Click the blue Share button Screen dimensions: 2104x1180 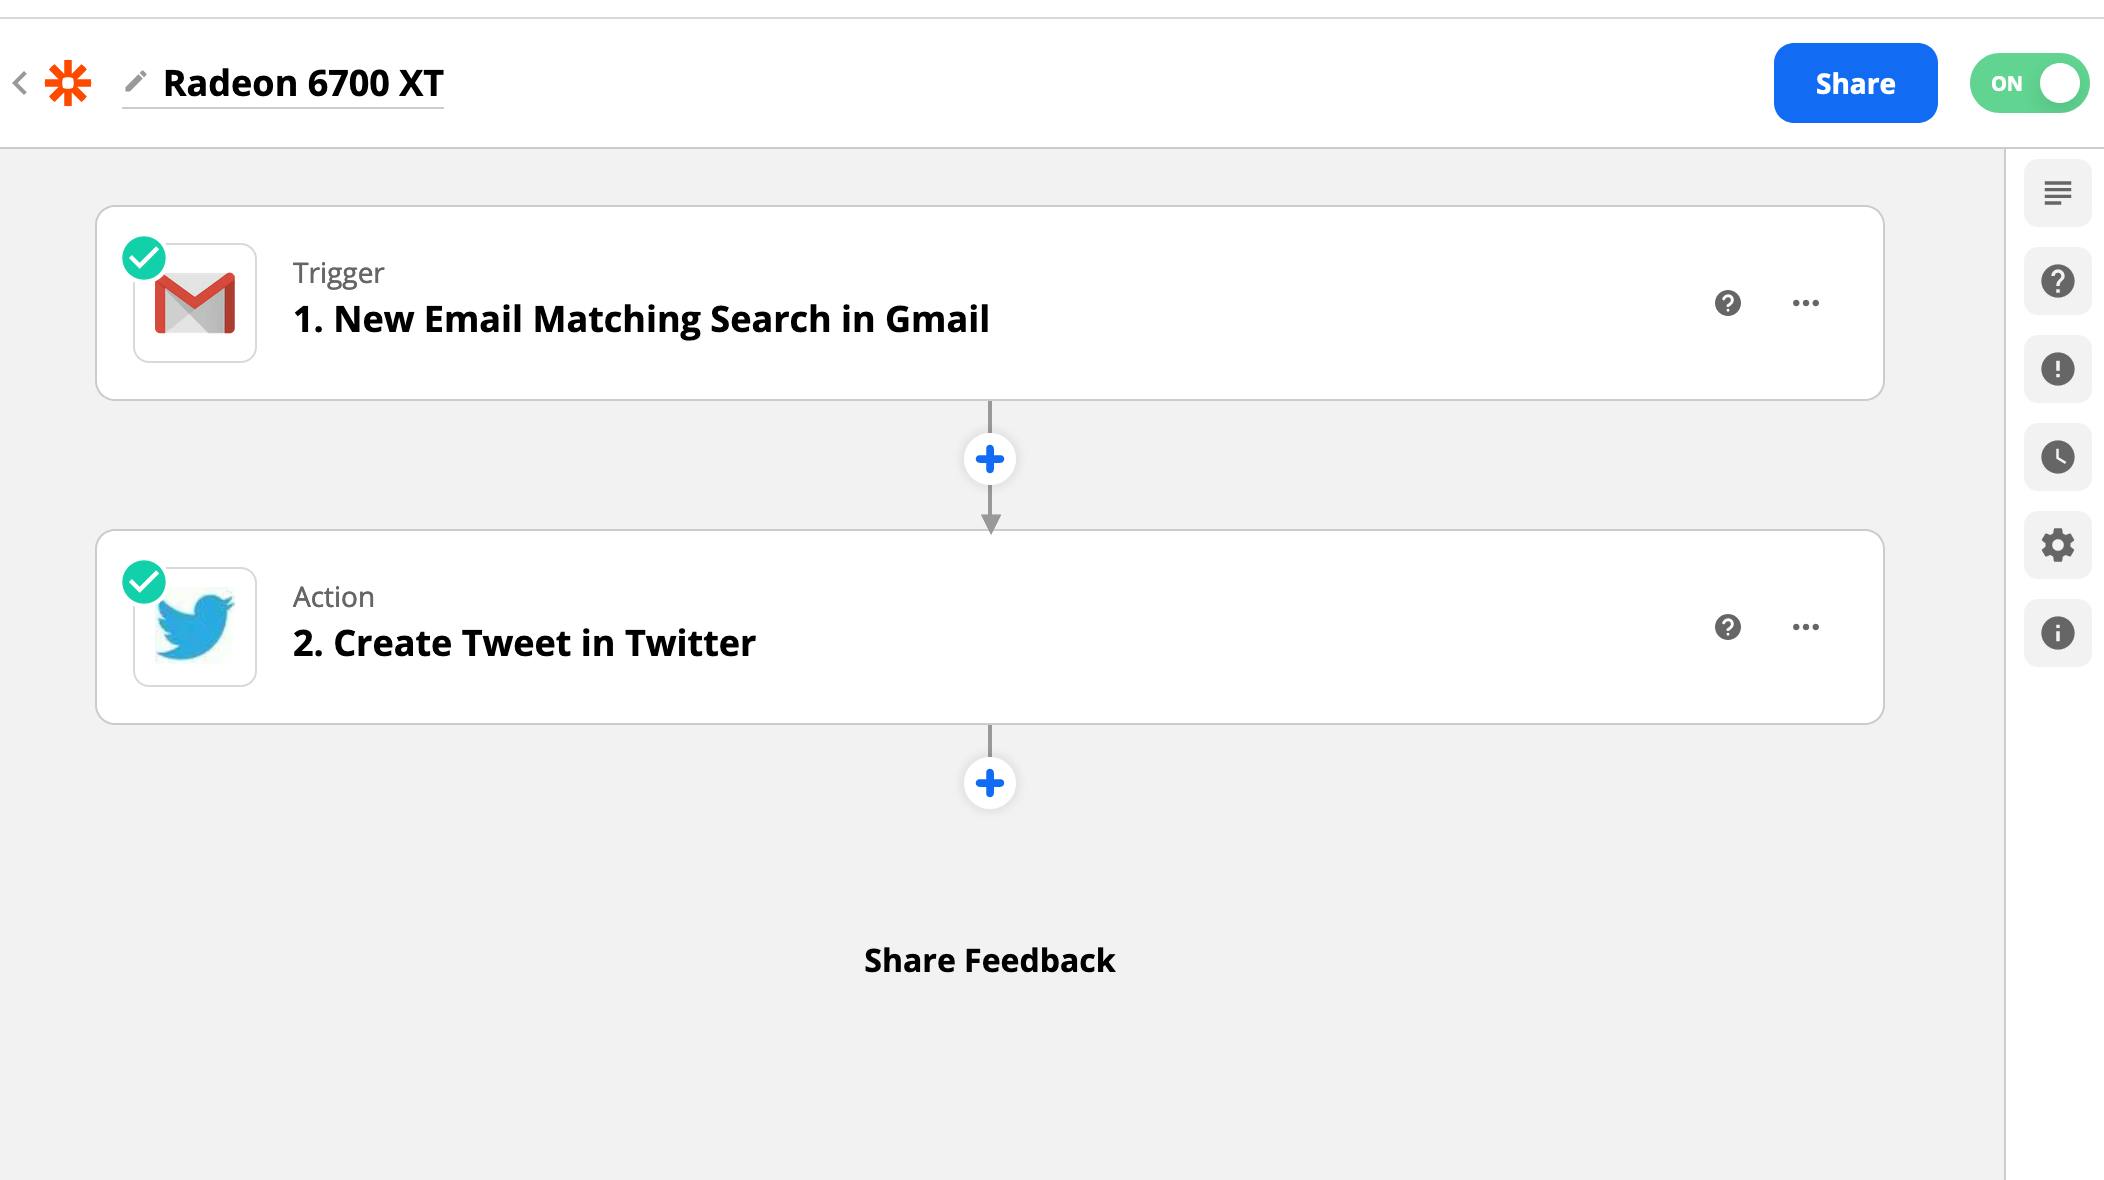point(1855,83)
